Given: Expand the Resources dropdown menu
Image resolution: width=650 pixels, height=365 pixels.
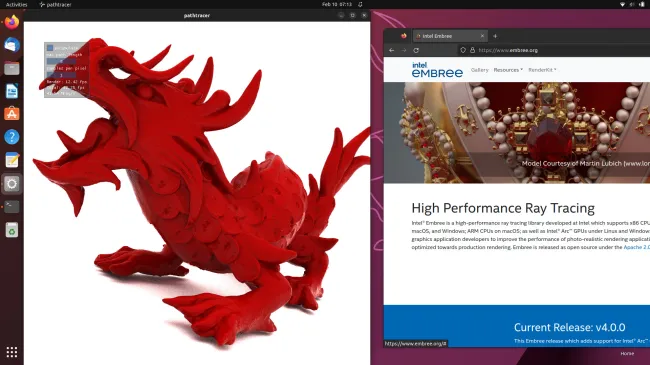Looking at the screenshot, I should pos(508,70).
